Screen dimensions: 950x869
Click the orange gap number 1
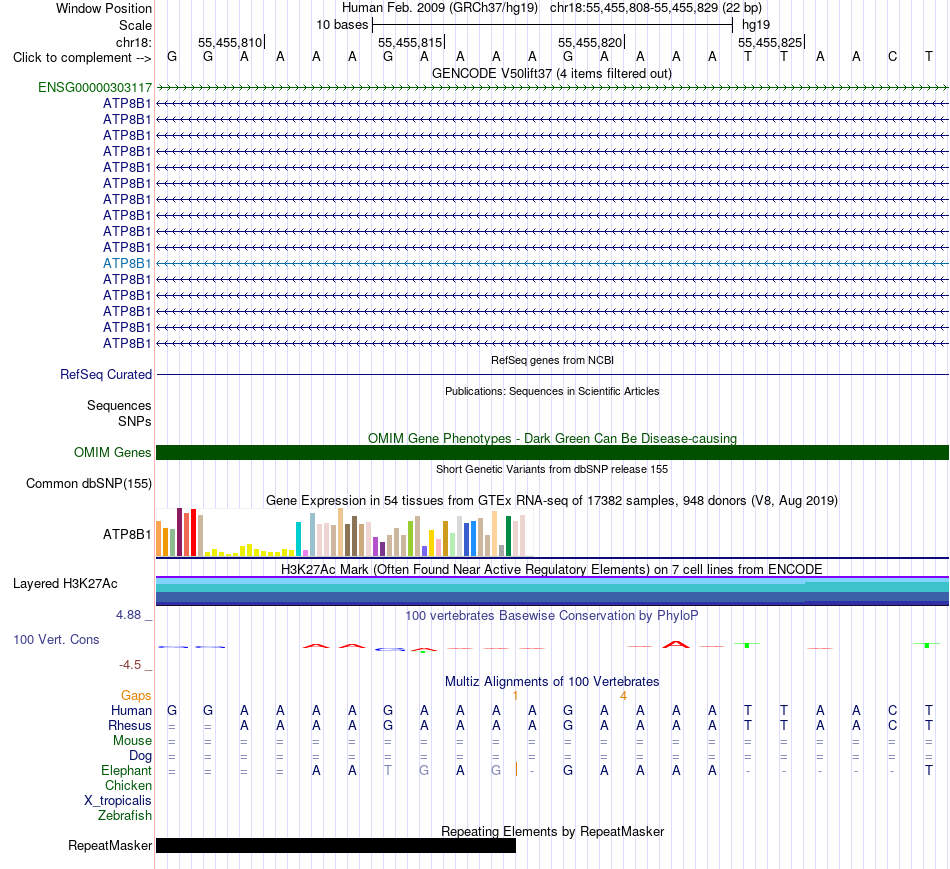pos(515,696)
